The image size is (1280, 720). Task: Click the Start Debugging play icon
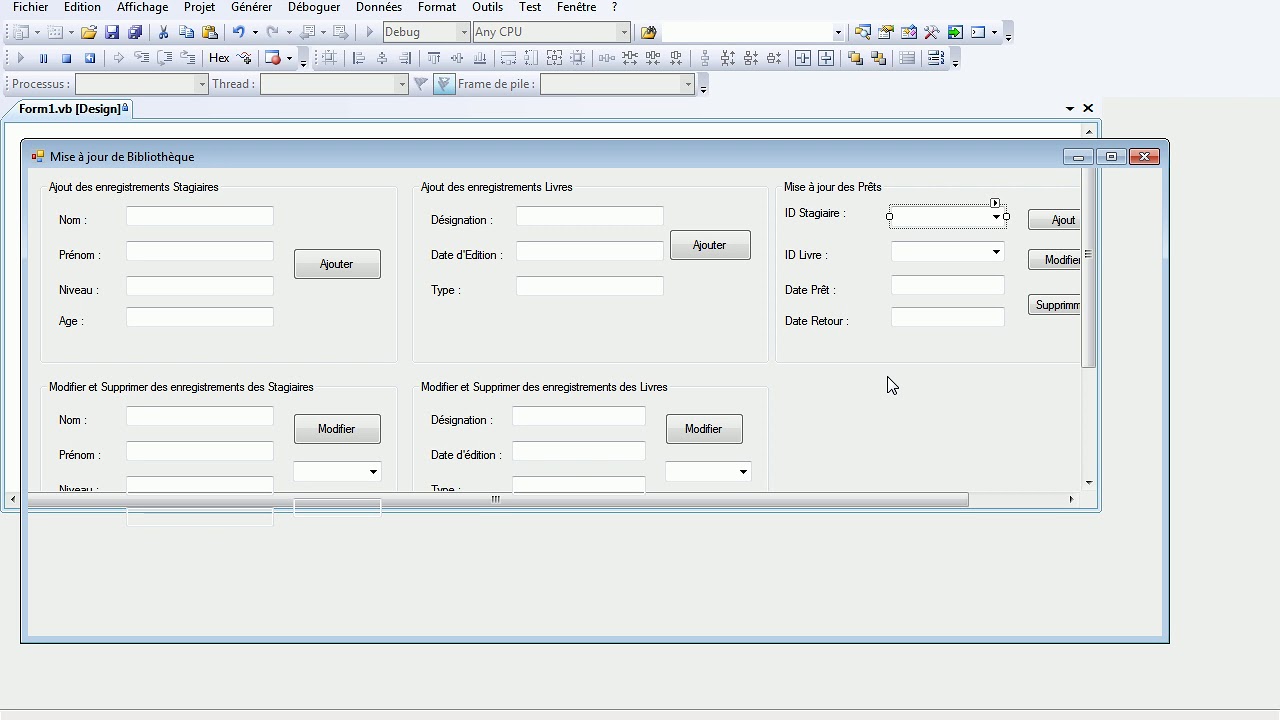(x=369, y=32)
